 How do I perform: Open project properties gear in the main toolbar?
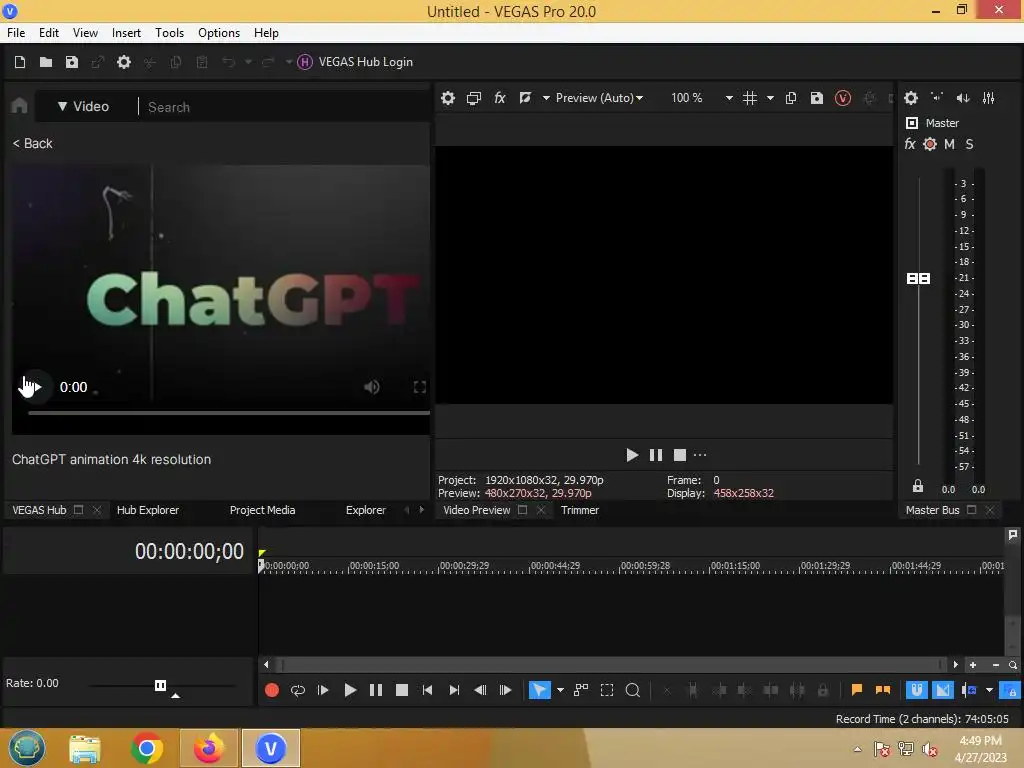(x=124, y=62)
